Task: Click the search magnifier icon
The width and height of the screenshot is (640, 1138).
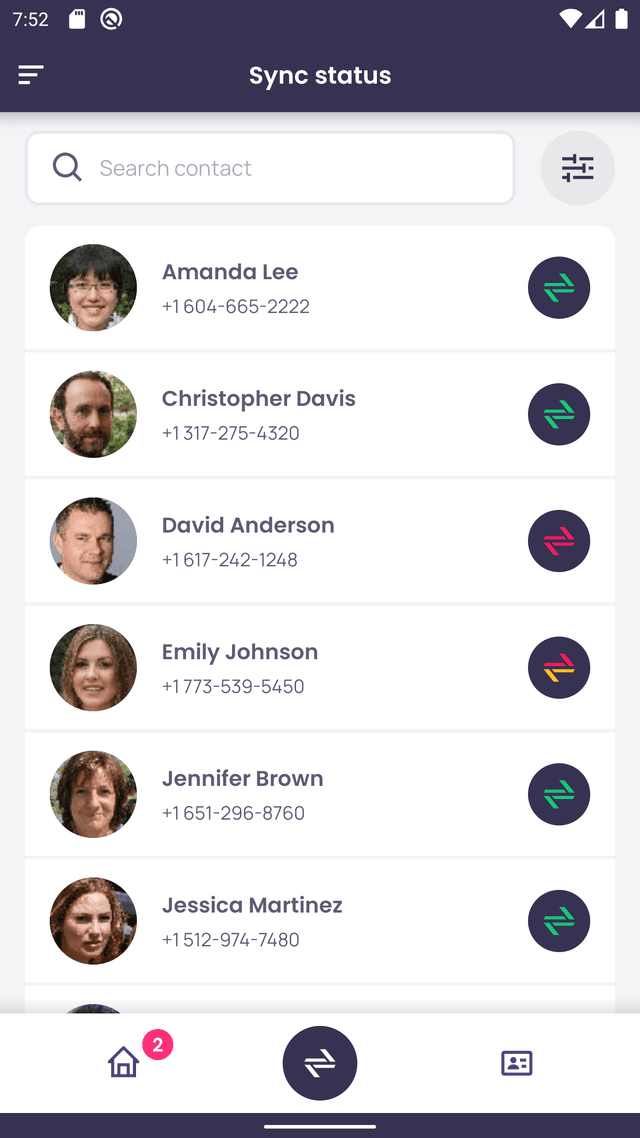Action: (x=67, y=168)
